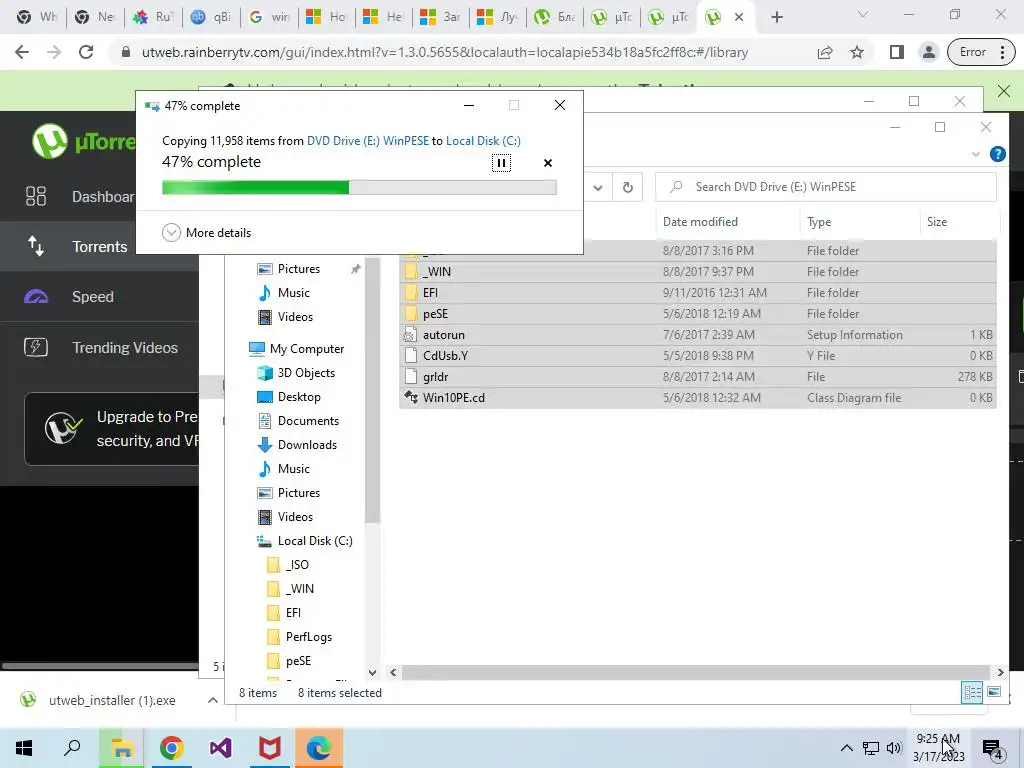Viewport: 1024px width, 768px height.
Task: Switch to details view layout
Action: pos(972,692)
